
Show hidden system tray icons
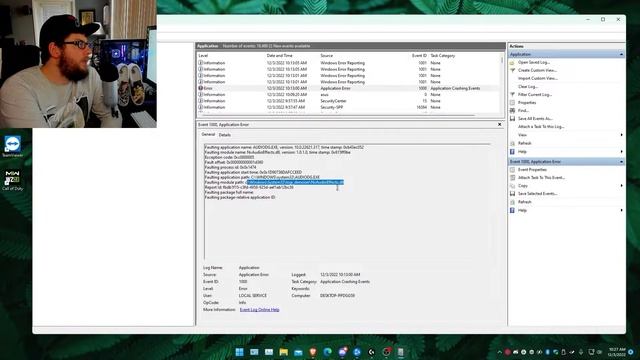coord(499,352)
